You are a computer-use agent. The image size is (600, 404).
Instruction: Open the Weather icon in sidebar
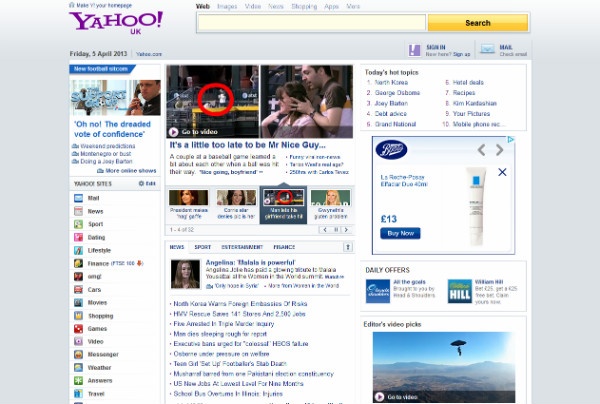[x=78, y=367]
